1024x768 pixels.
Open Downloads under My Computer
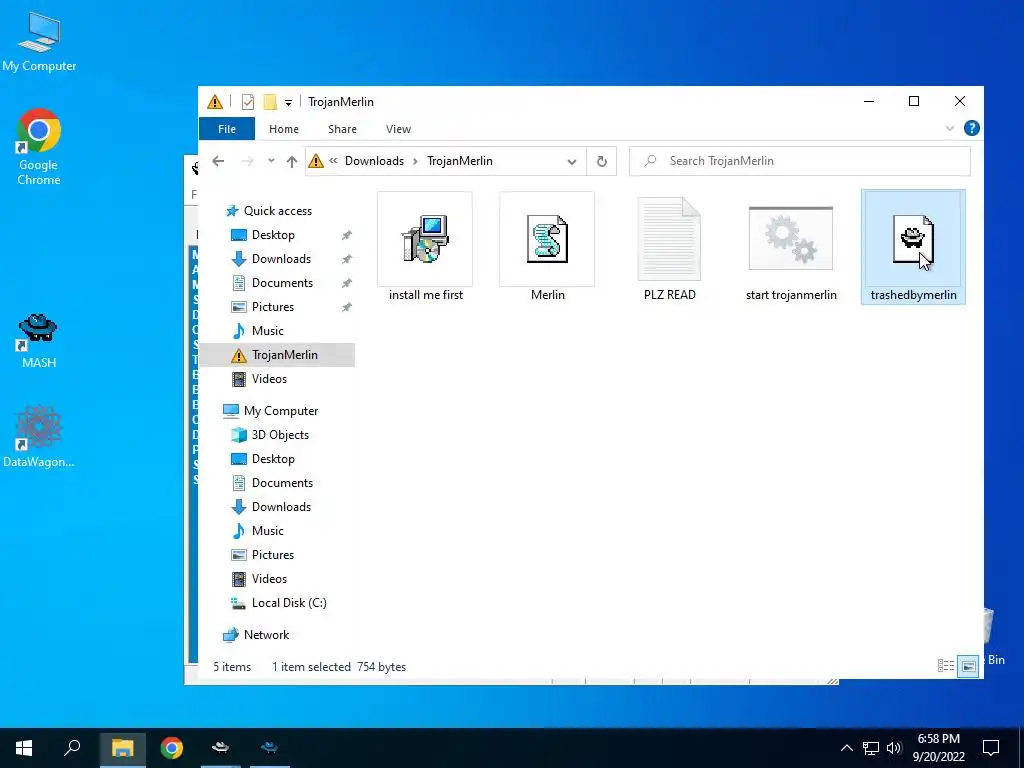[281, 507]
